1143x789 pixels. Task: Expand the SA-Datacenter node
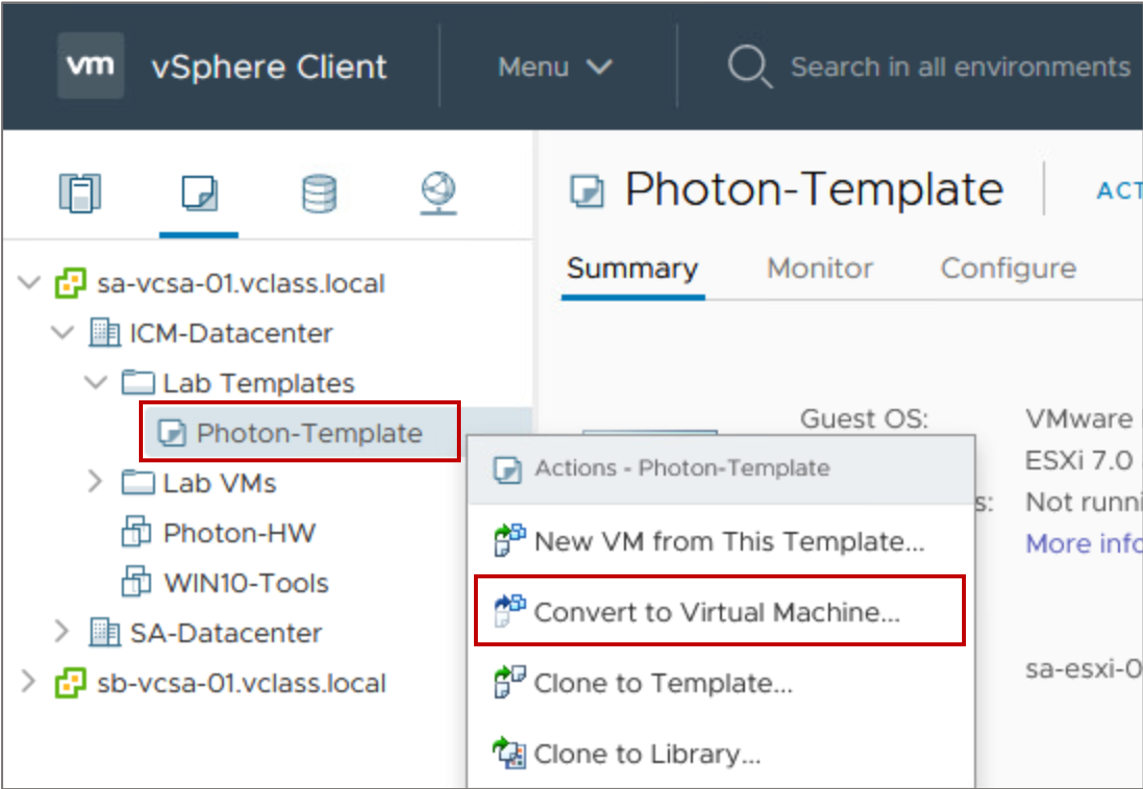tap(63, 631)
